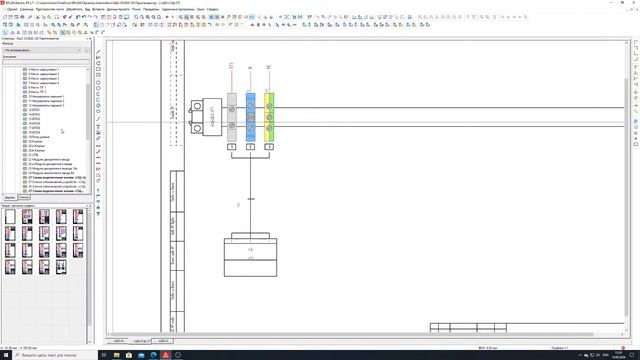Open the blank white thumbnail in preview panel
Screen dimensions: 640x360
(10, 217)
